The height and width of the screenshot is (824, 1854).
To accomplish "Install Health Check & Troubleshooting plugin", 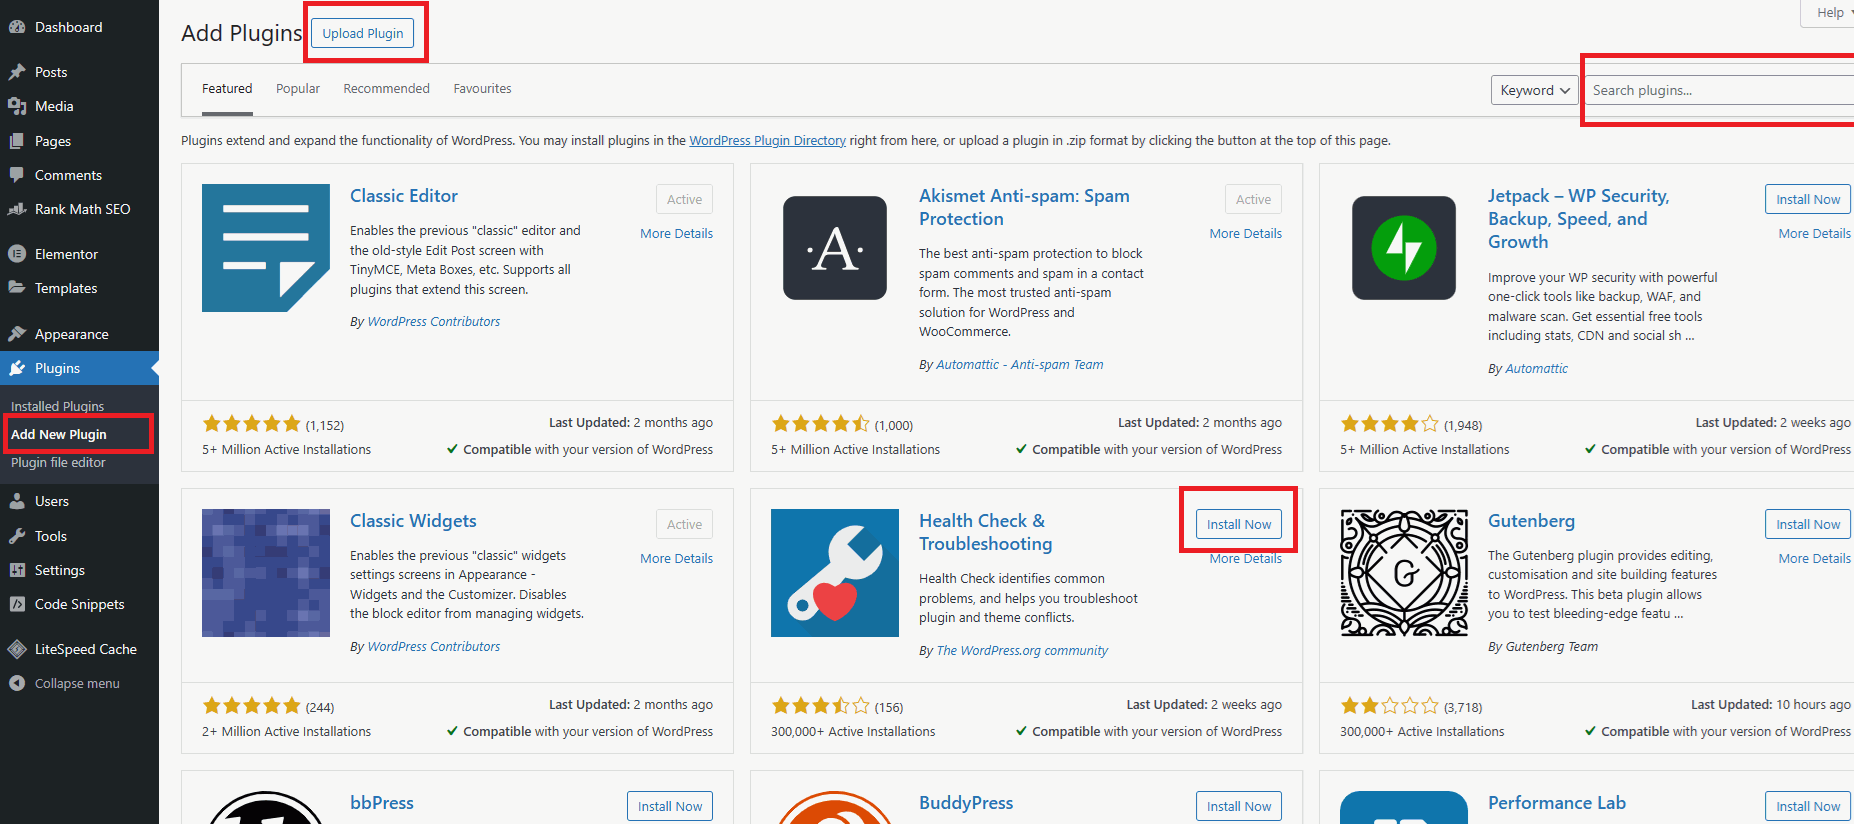I will click(x=1239, y=524).
